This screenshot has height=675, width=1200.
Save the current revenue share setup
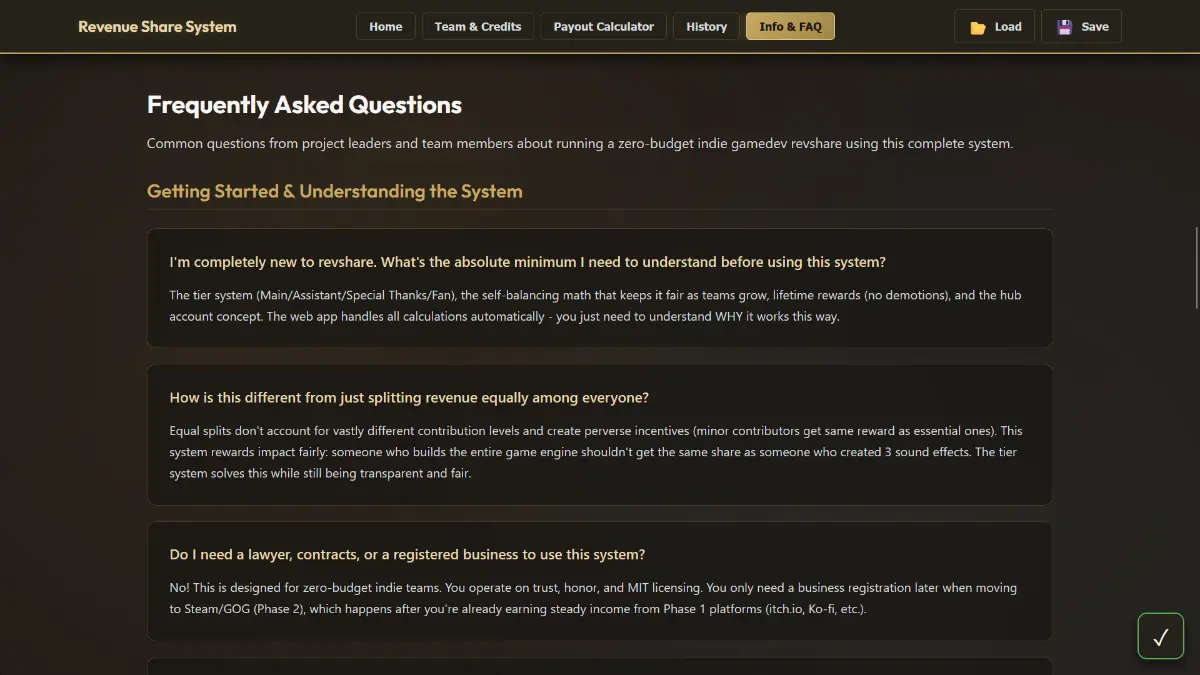[1081, 26]
